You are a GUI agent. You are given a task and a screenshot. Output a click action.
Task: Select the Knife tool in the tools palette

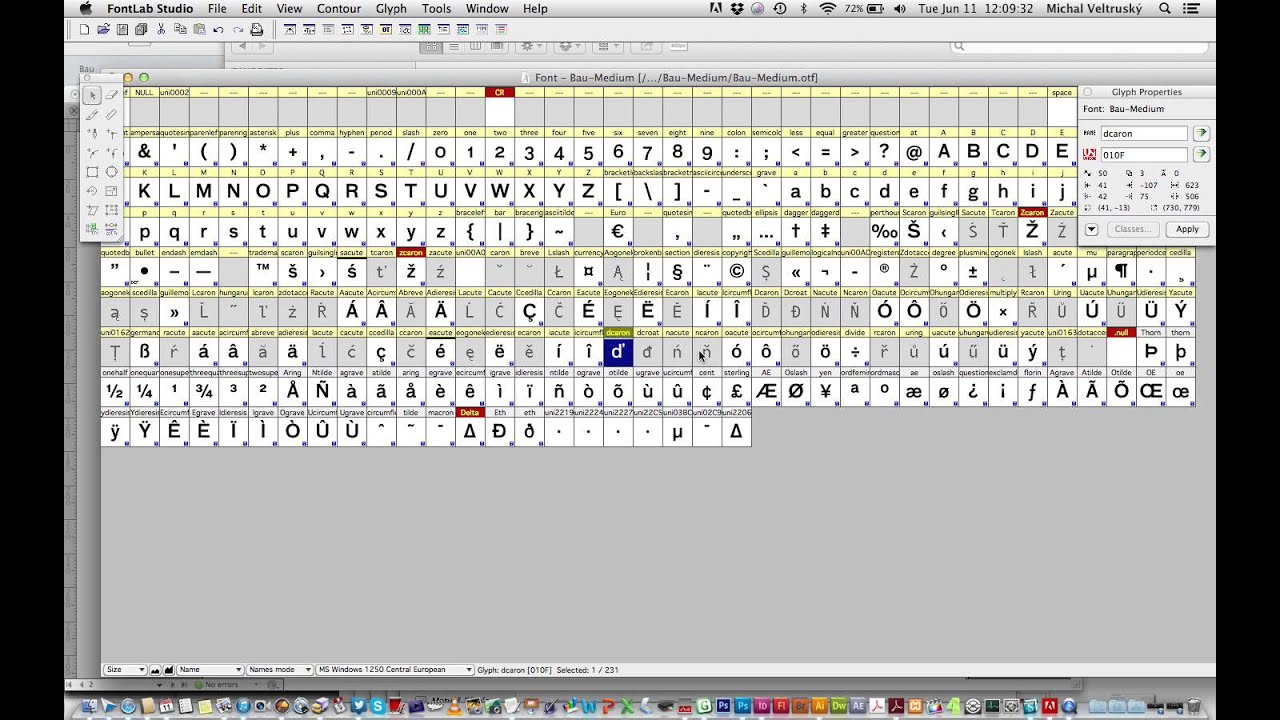pyautogui.click(x=92, y=114)
